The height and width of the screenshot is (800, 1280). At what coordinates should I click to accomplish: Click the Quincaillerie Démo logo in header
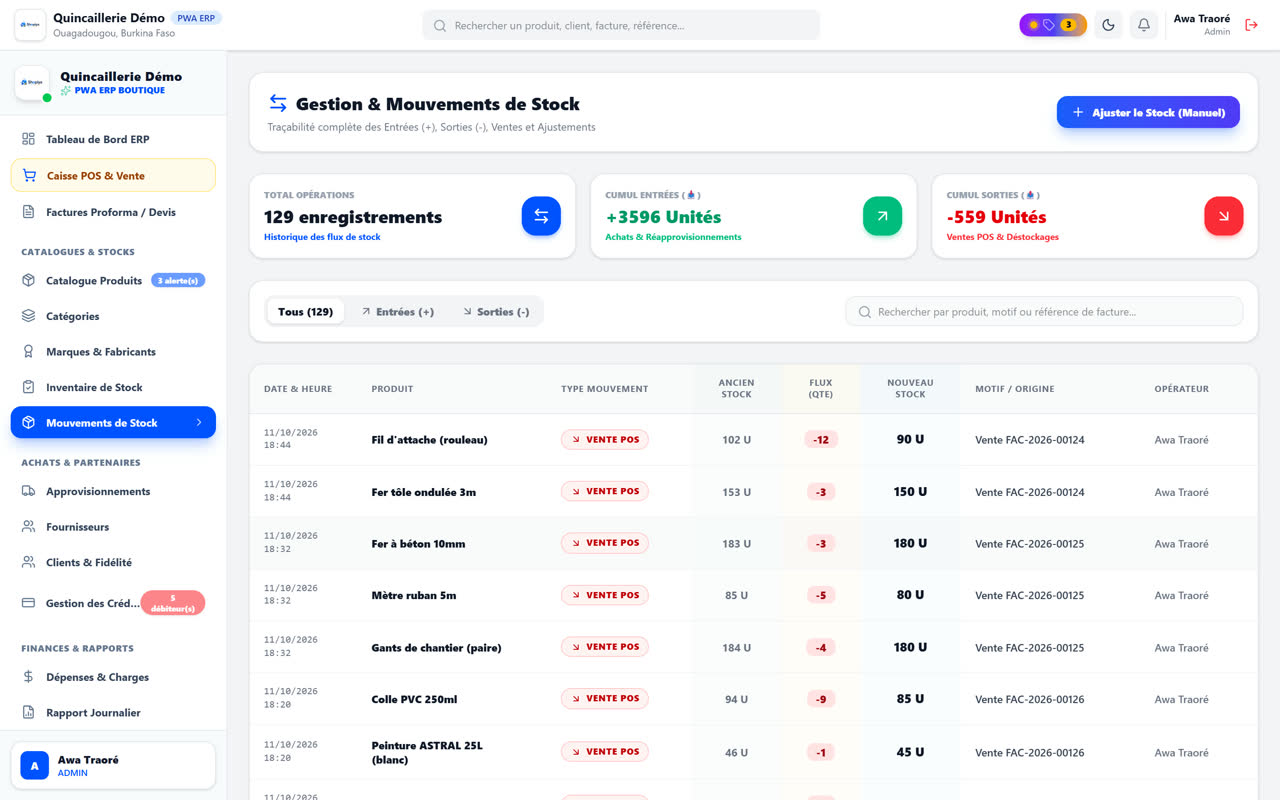pos(30,25)
